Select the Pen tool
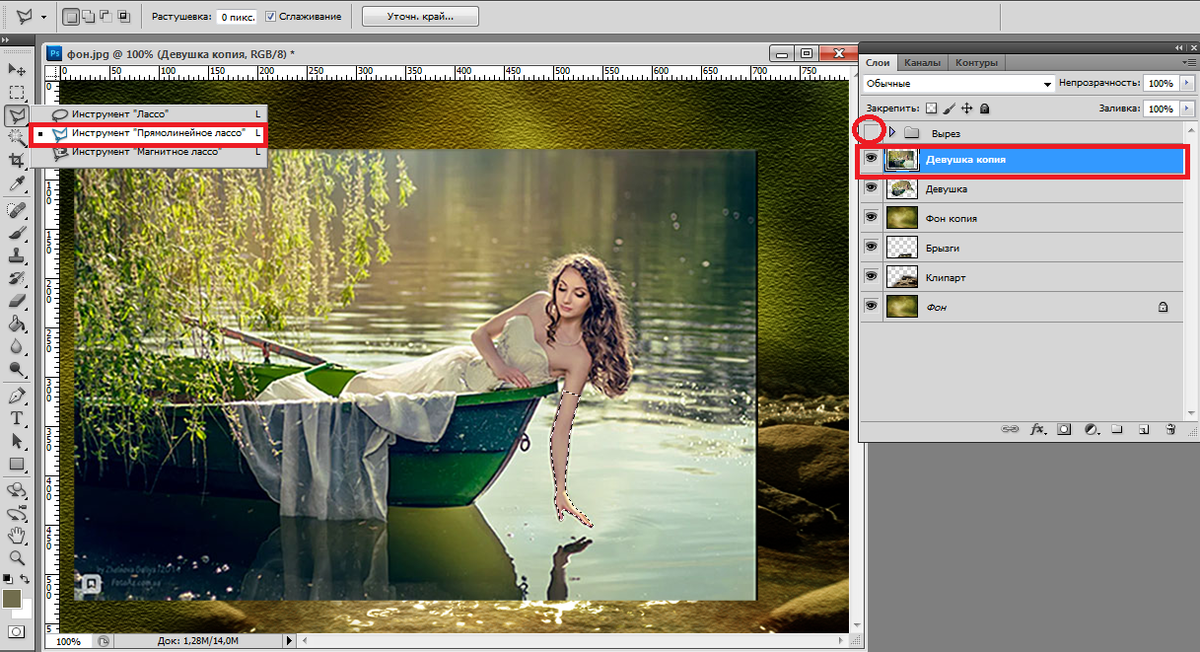The image size is (1200, 652). pyautogui.click(x=16, y=395)
